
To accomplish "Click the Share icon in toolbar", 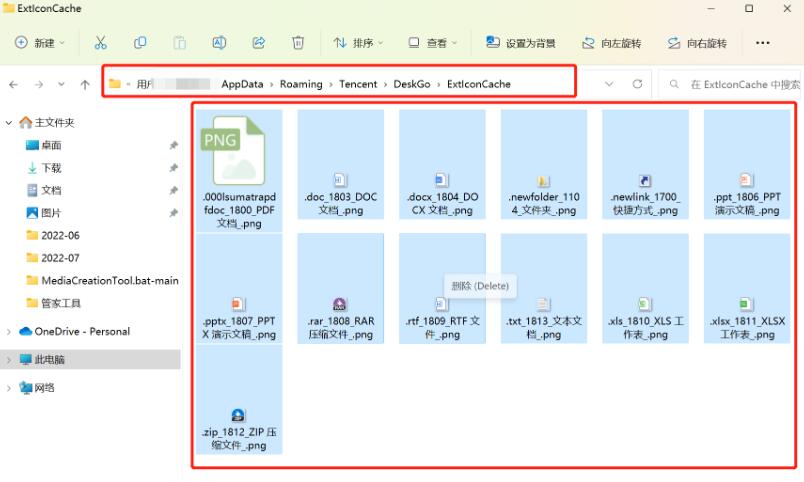I will point(259,43).
